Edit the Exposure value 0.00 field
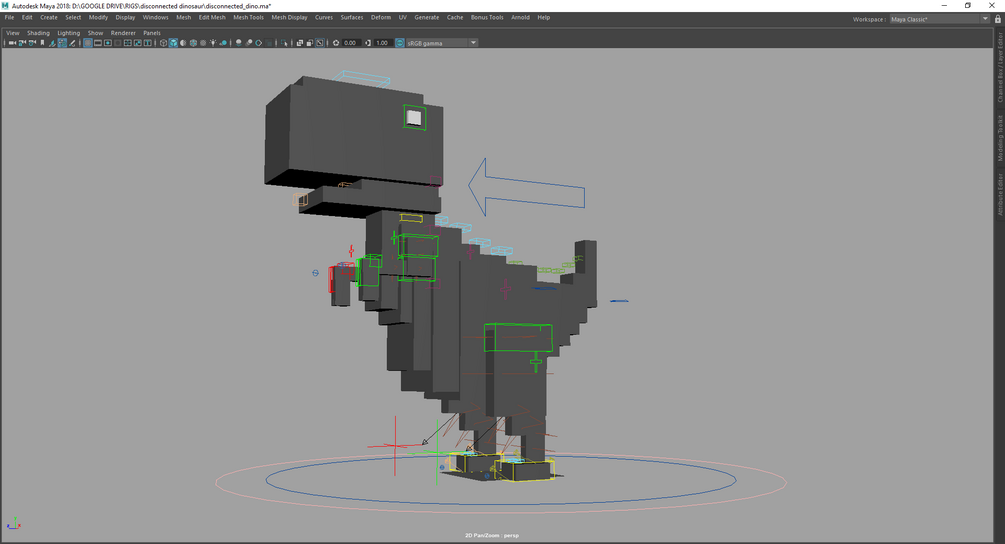Screen dimensions: 1005x544 click(x=351, y=43)
